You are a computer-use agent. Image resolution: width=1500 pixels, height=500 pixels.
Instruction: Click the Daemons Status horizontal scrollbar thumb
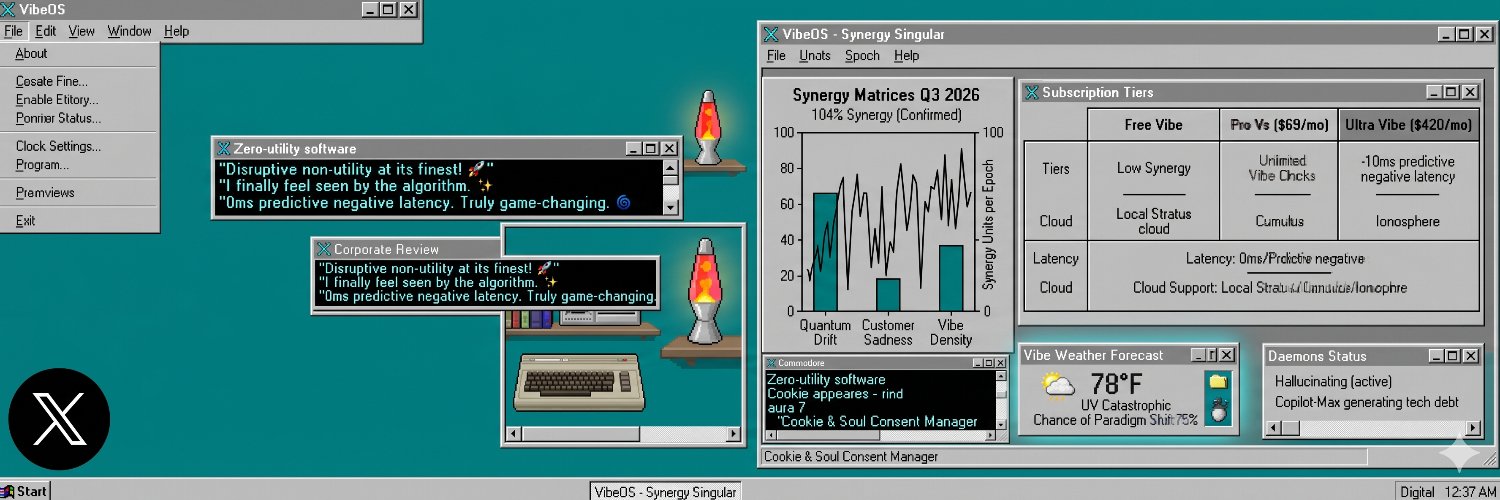pos(1291,428)
